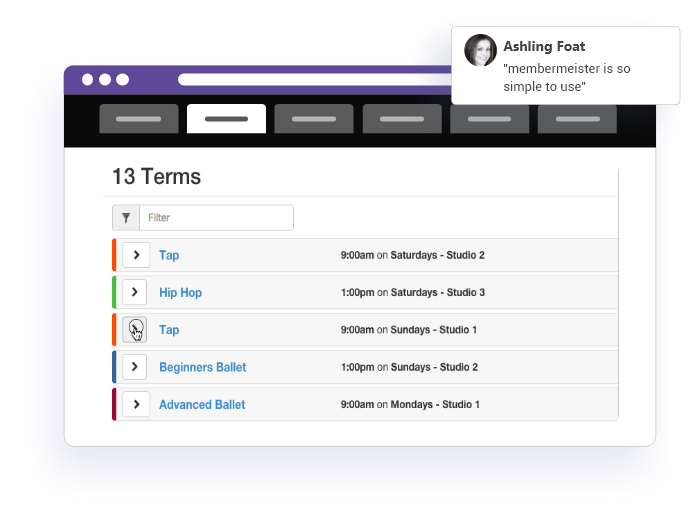Select the last gray navigation tab

coord(577,119)
